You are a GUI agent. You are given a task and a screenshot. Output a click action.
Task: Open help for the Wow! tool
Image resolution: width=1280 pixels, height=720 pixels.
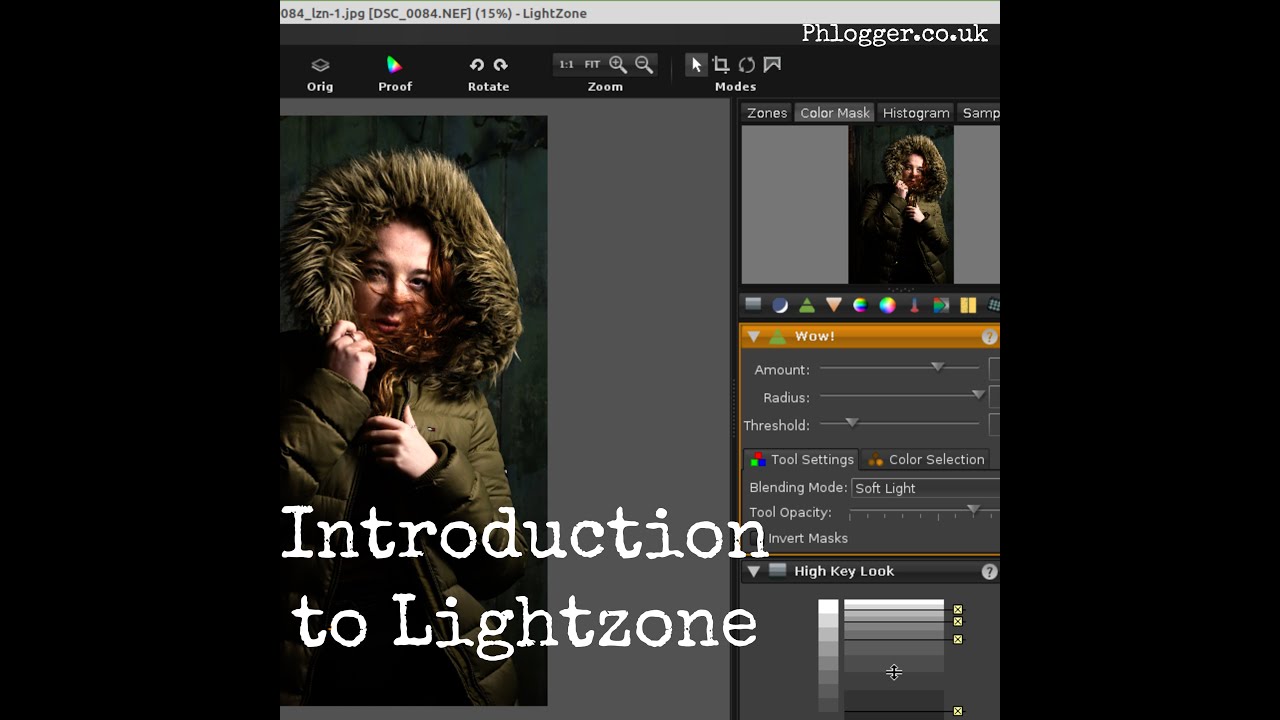pyautogui.click(x=989, y=337)
